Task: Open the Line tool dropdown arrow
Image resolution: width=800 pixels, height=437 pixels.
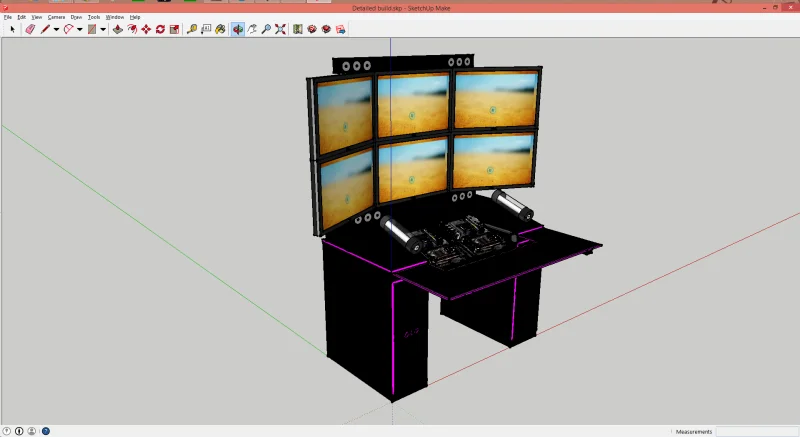Action: tap(56, 30)
